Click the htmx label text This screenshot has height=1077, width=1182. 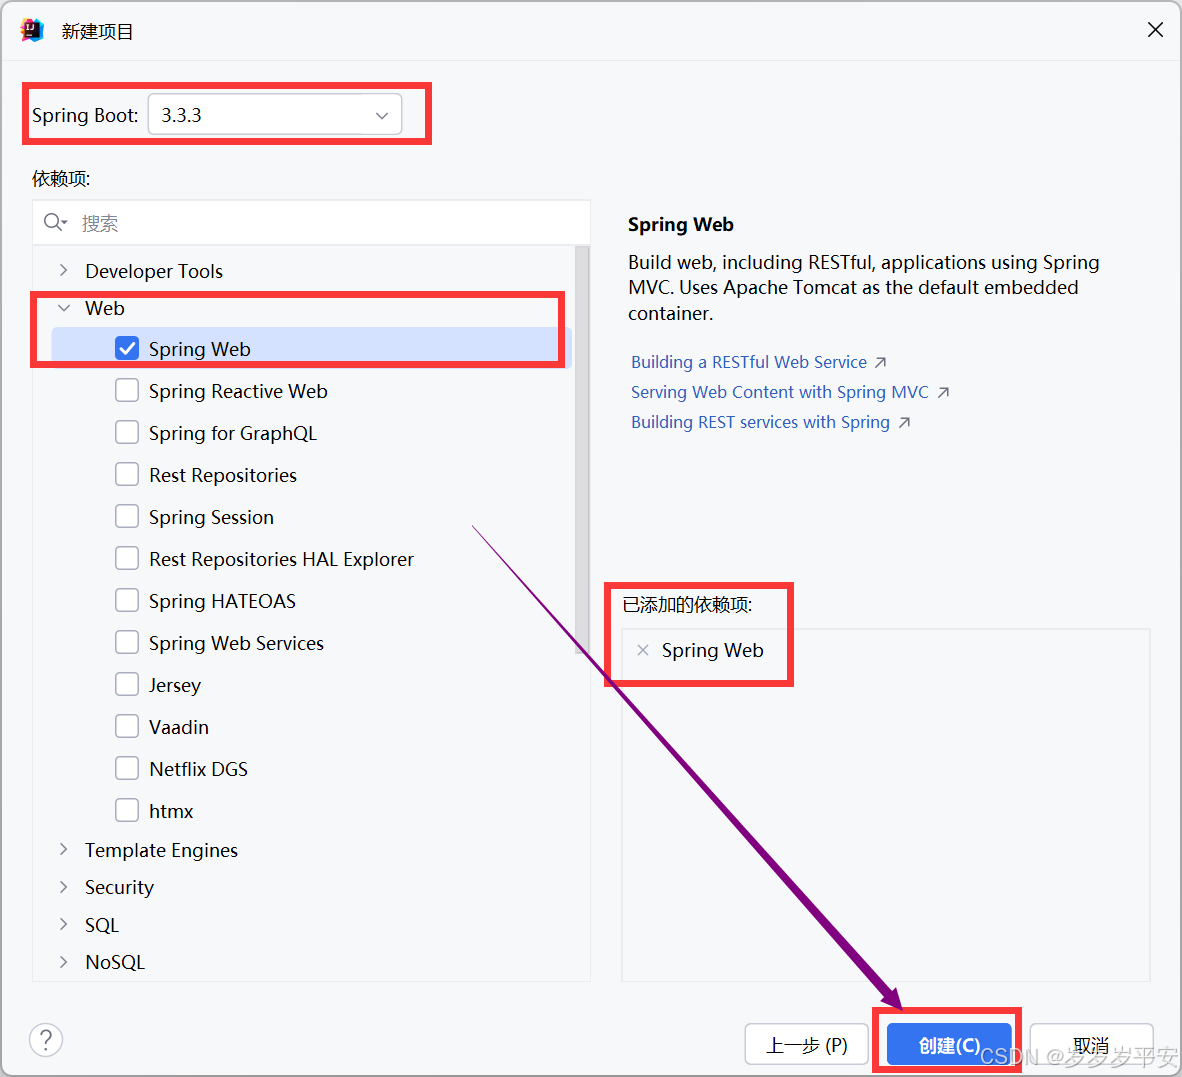(x=171, y=811)
